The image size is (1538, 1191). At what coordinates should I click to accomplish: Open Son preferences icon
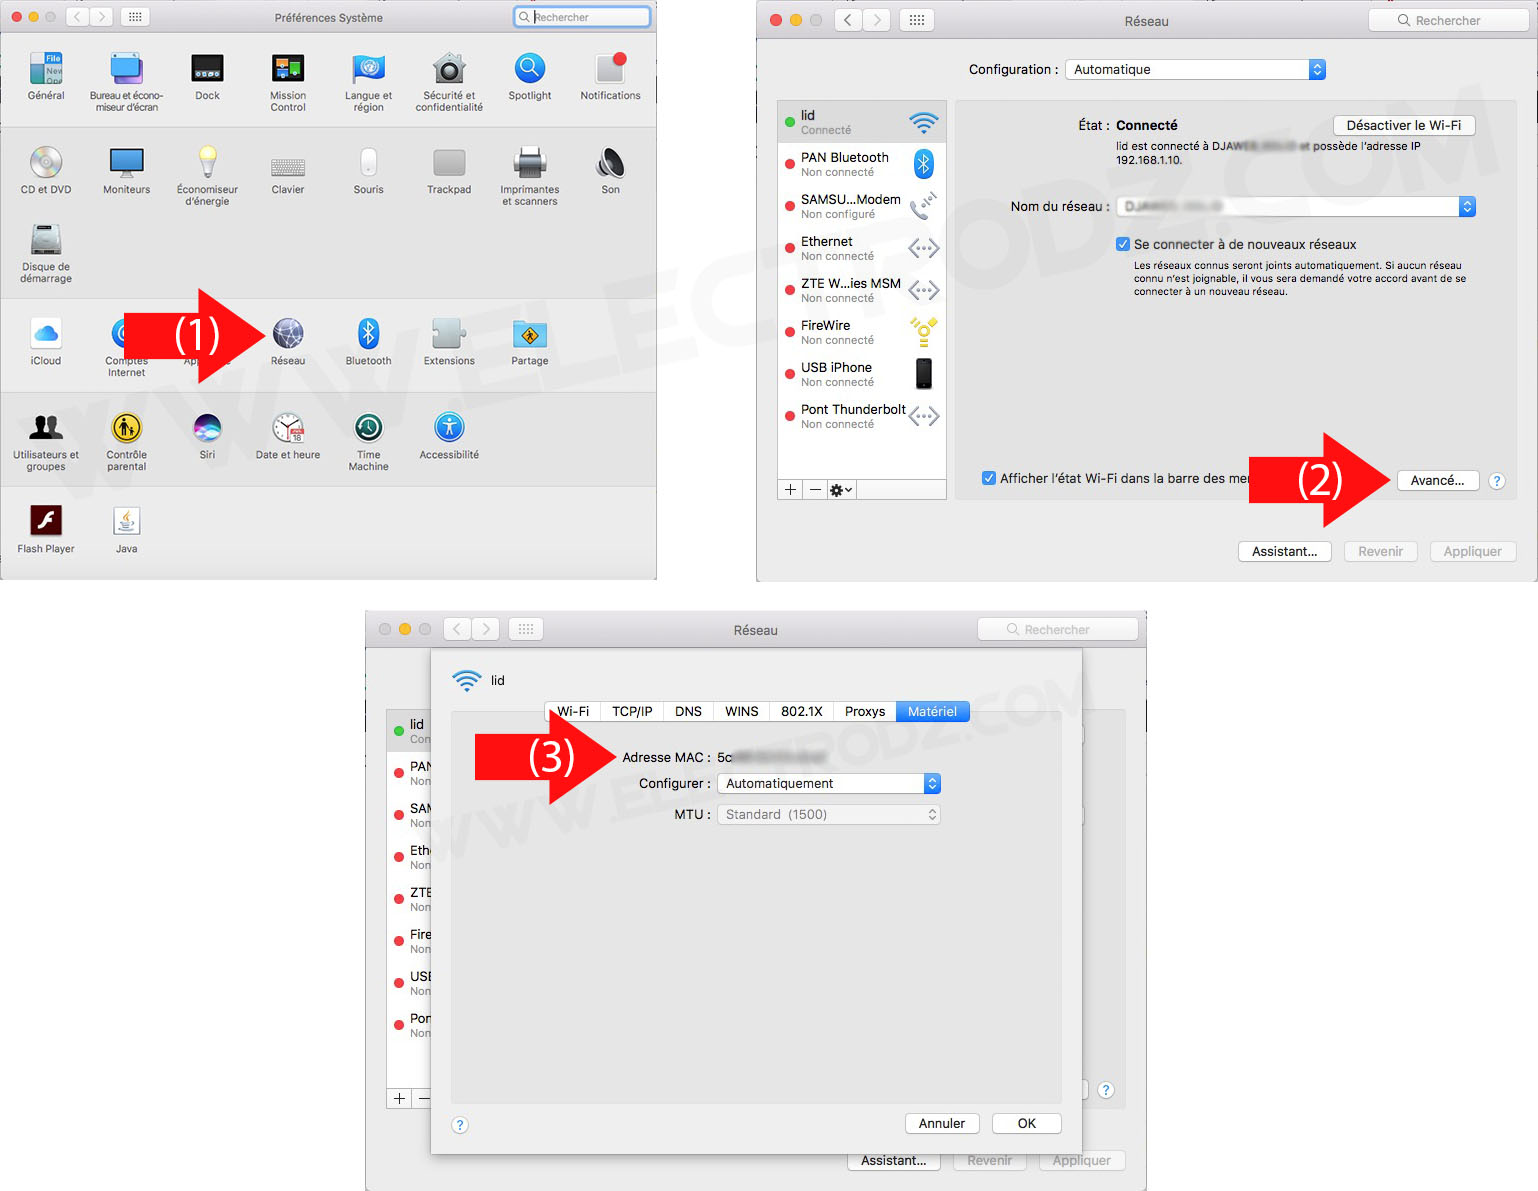pyautogui.click(x=610, y=162)
